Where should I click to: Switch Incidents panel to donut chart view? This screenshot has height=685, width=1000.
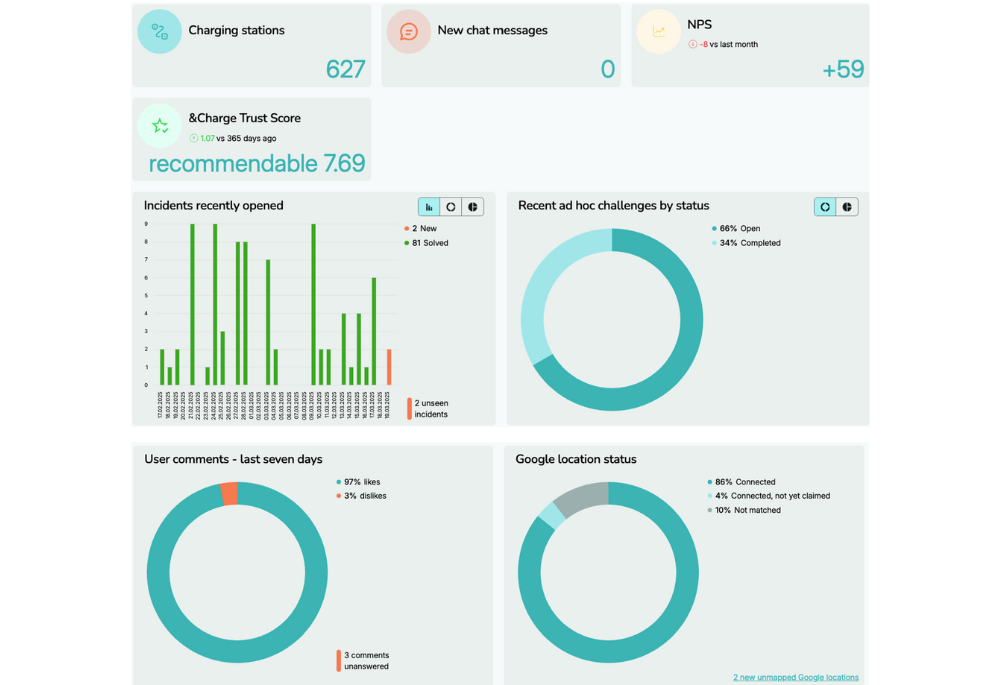[x=451, y=207]
